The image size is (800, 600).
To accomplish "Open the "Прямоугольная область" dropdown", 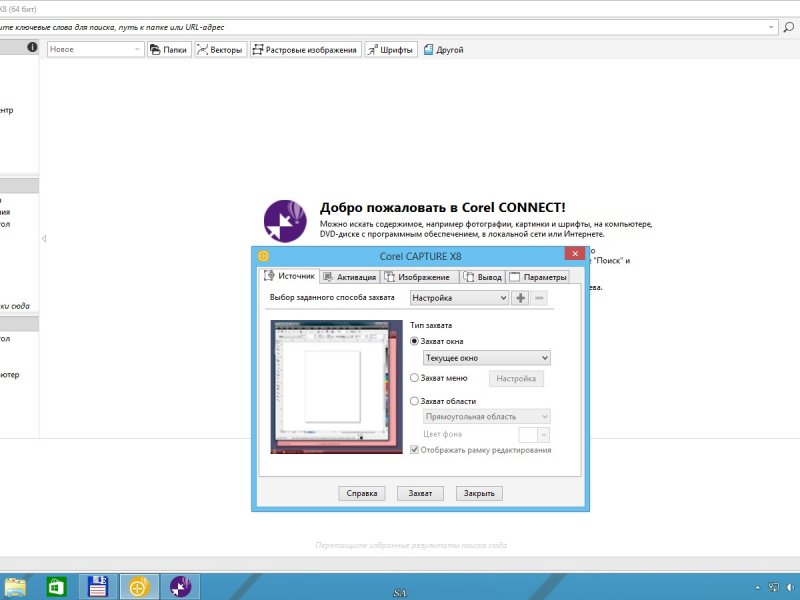I will point(487,417).
